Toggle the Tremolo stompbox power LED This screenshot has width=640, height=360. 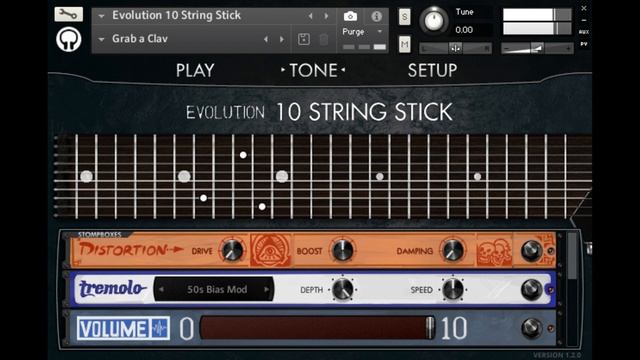pyautogui.click(x=550, y=290)
